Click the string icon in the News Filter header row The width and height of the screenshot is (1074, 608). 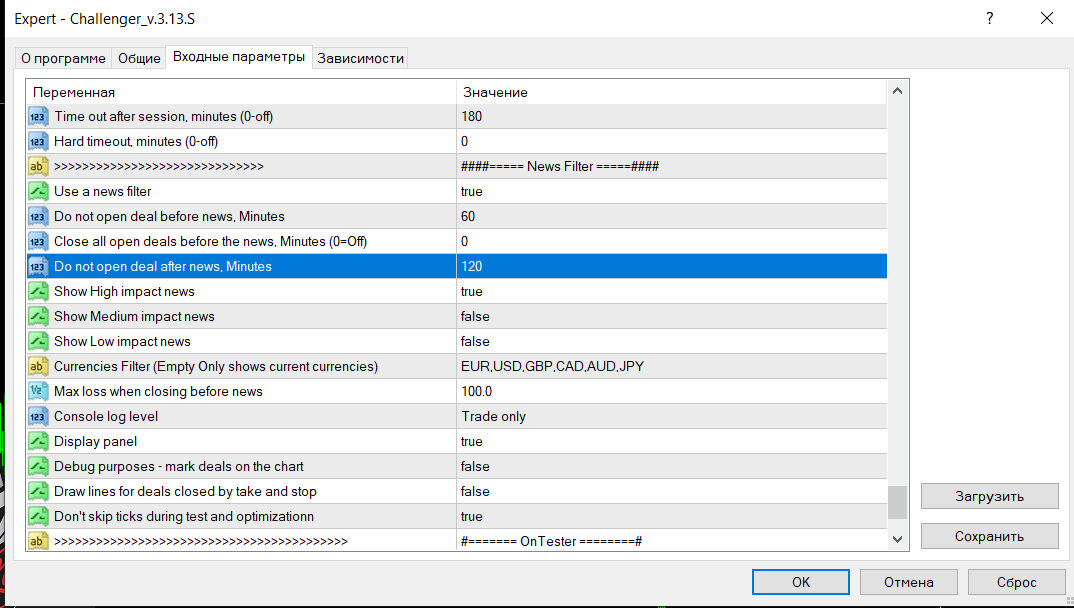(38, 166)
